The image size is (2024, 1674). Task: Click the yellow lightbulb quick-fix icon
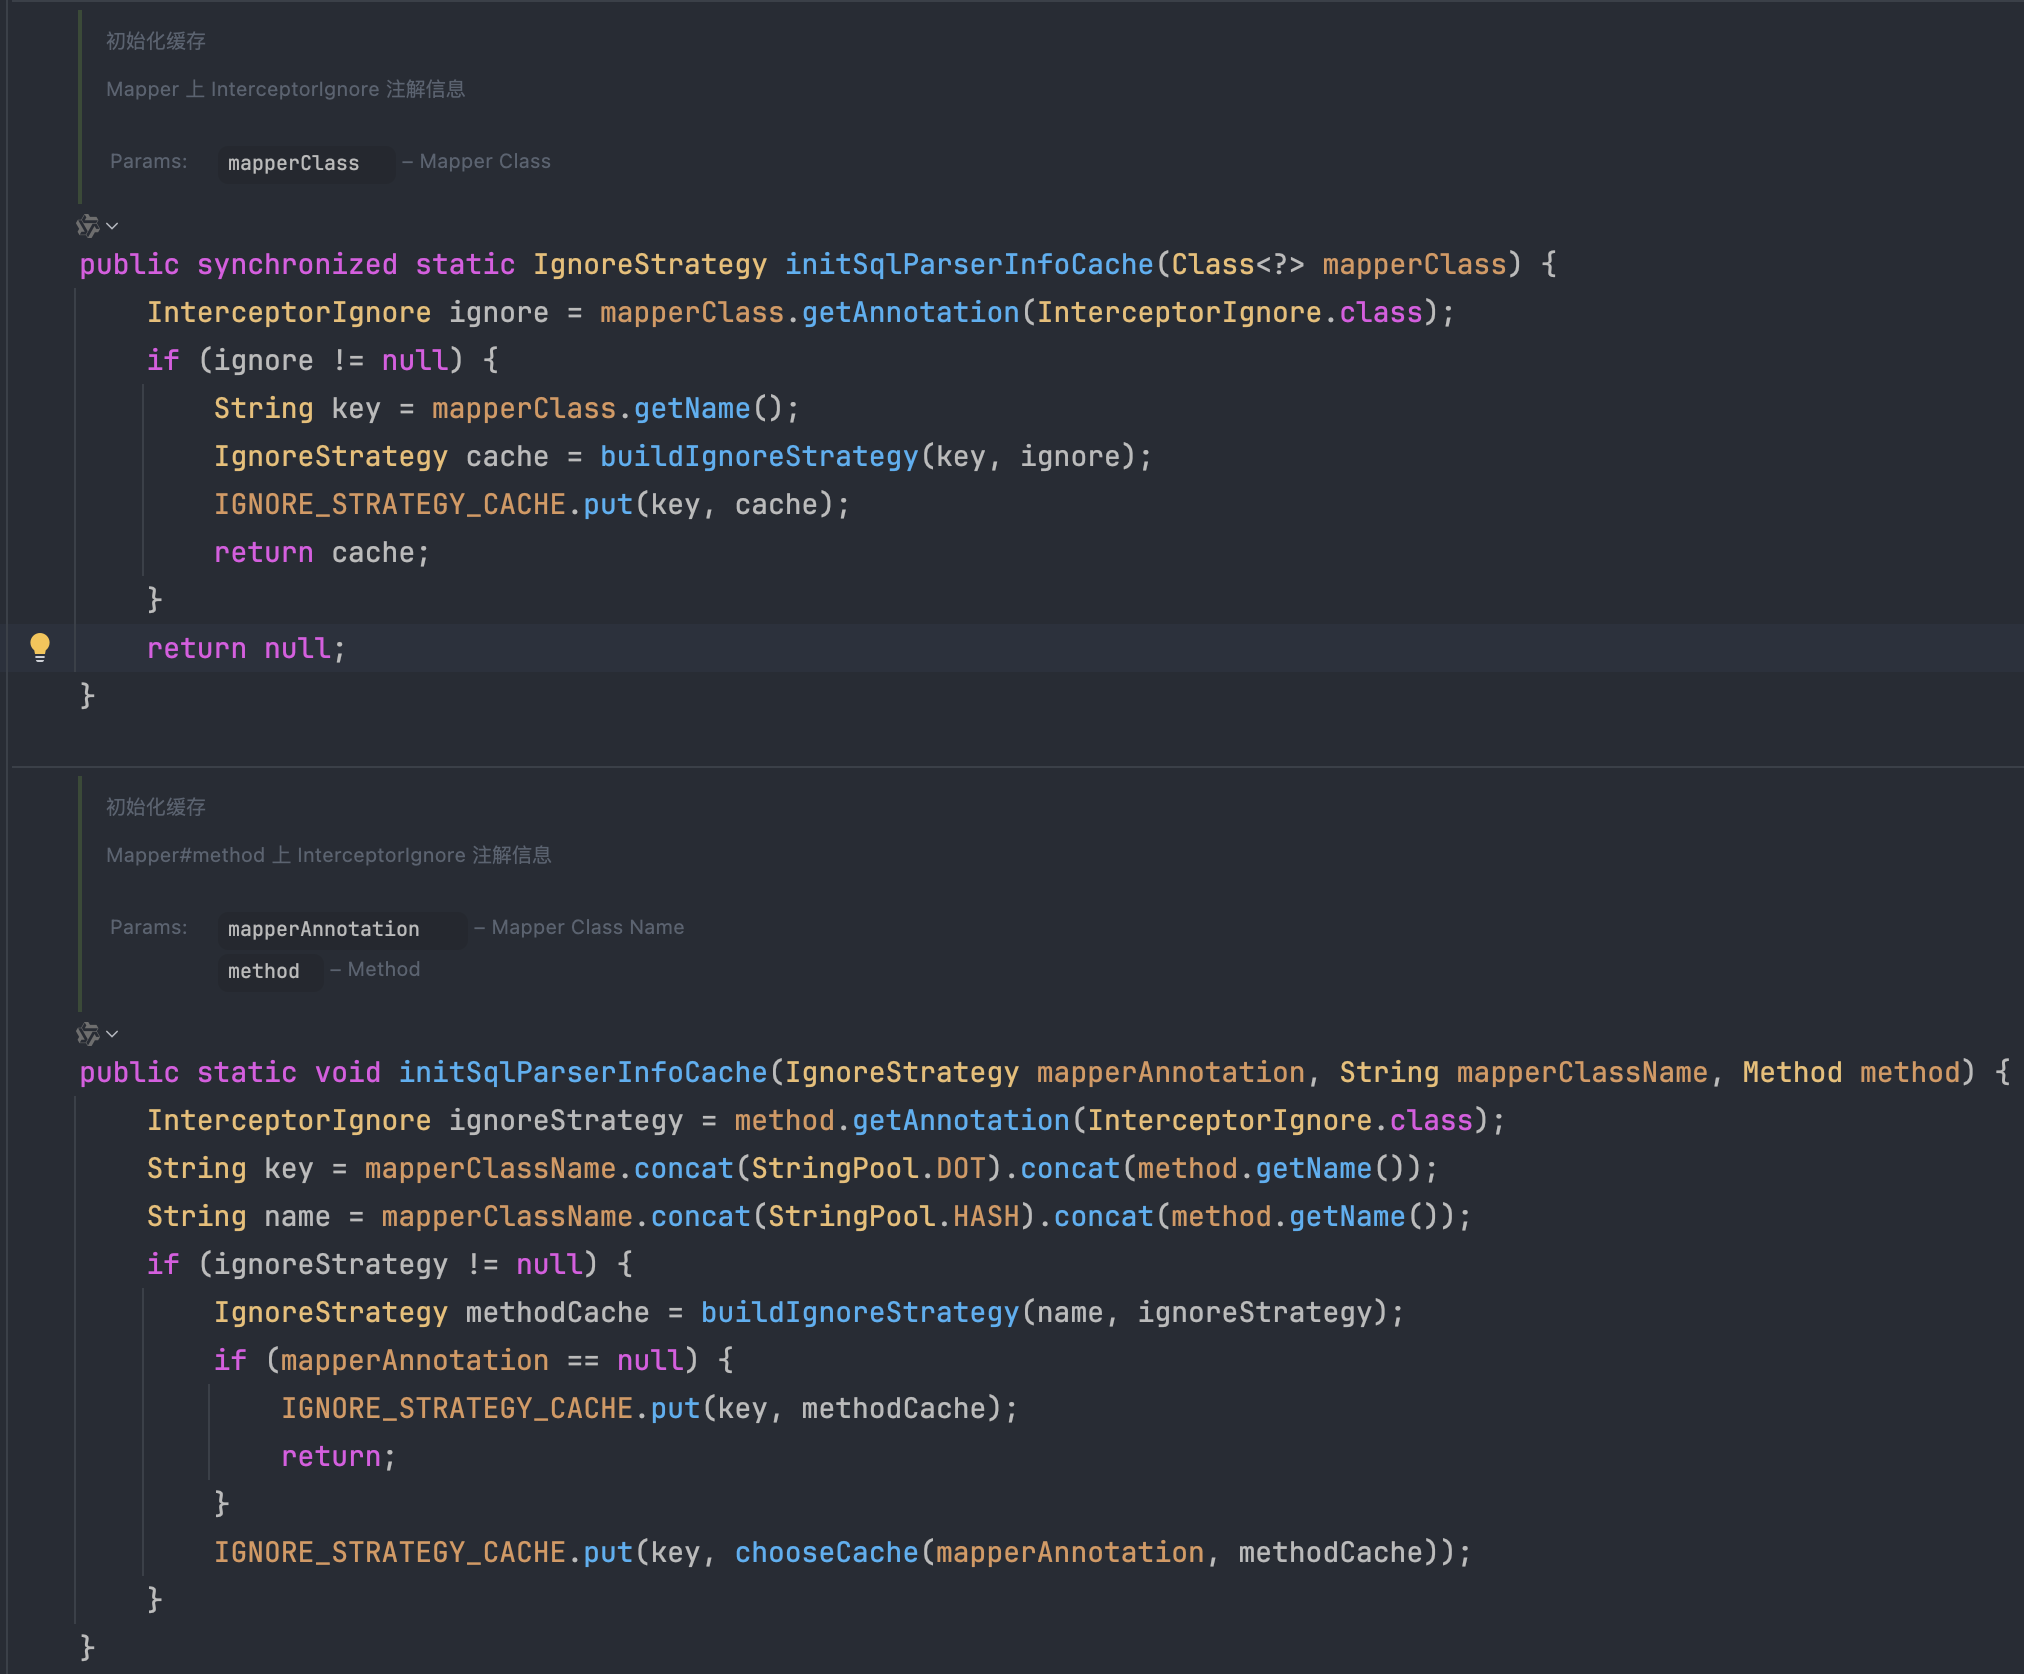(40, 647)
